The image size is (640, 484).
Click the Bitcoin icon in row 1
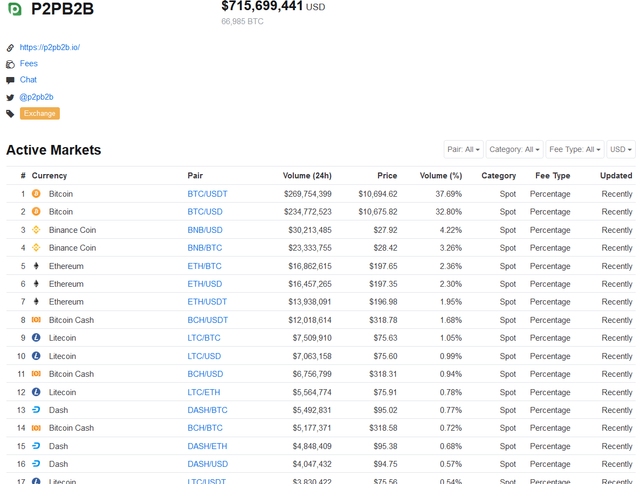[x=36, y=193]
